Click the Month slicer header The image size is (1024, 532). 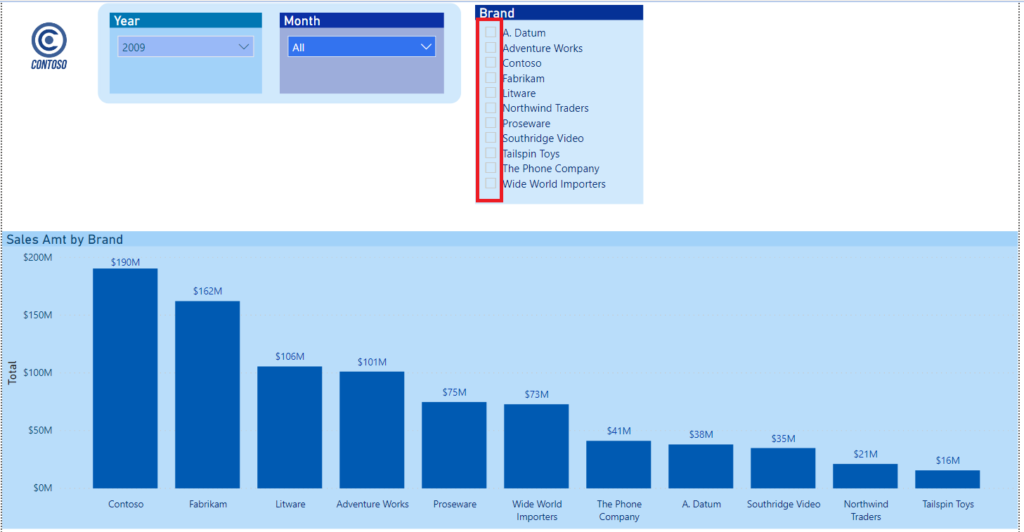pyautogui.click(x=362, y=21)
